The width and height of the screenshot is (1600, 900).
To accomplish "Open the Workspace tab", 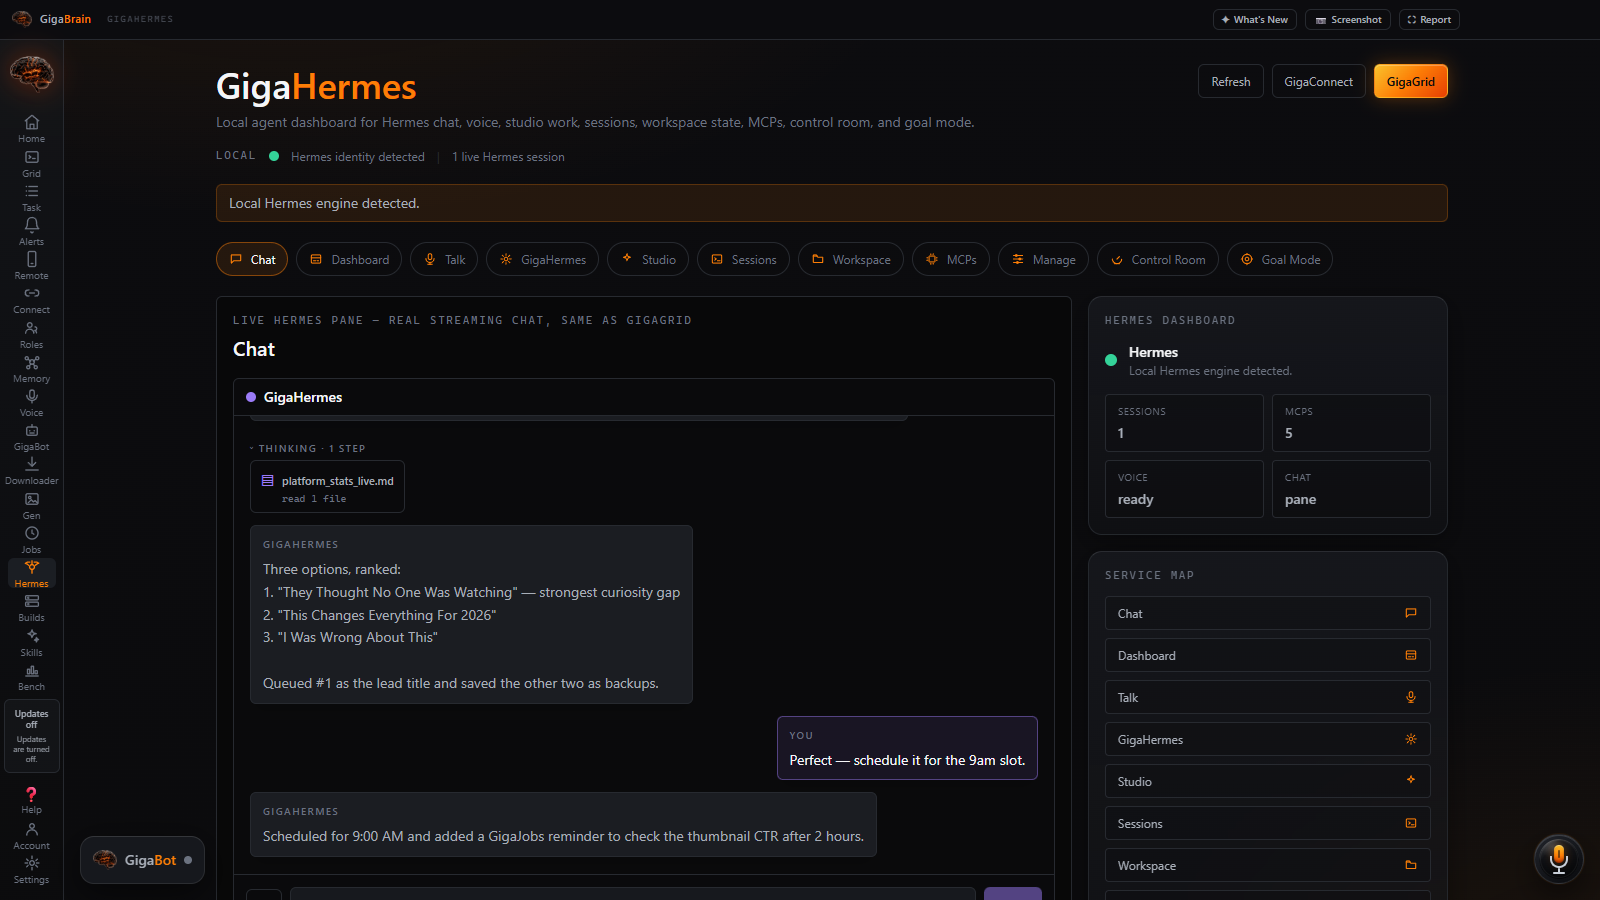I will click(851, 259).
